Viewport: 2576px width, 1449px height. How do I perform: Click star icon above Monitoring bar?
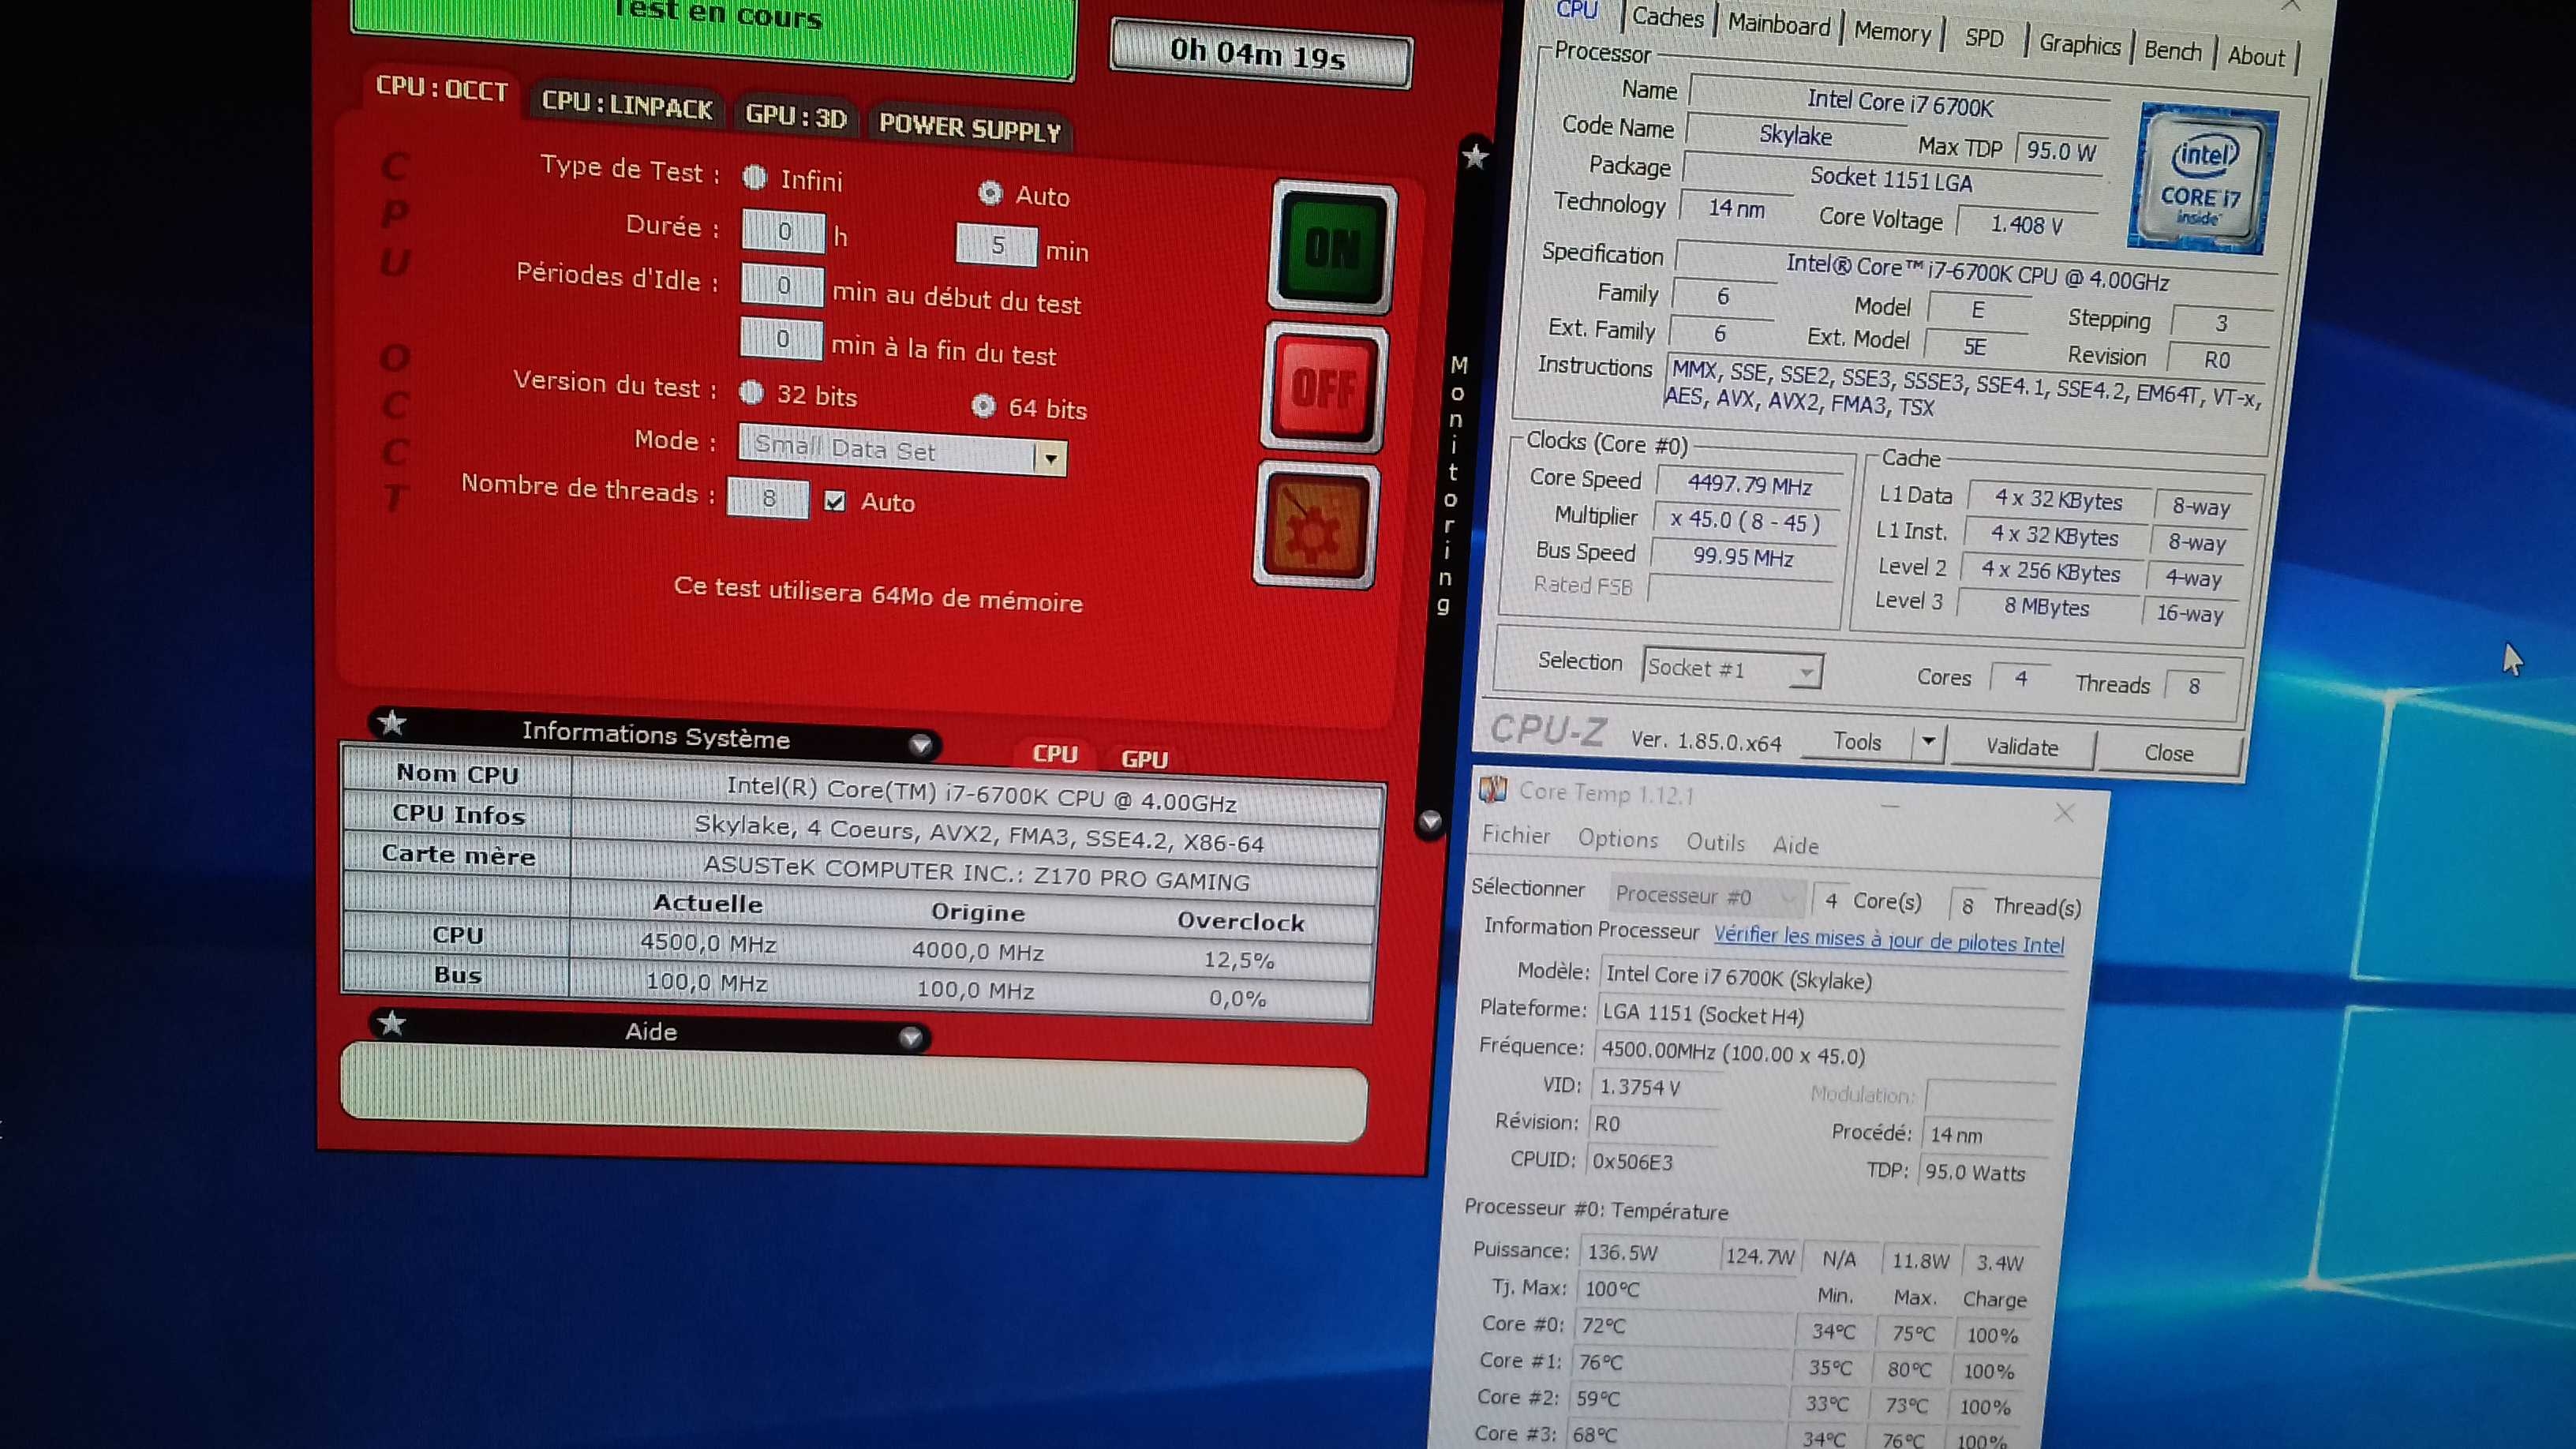point(1475,156)
